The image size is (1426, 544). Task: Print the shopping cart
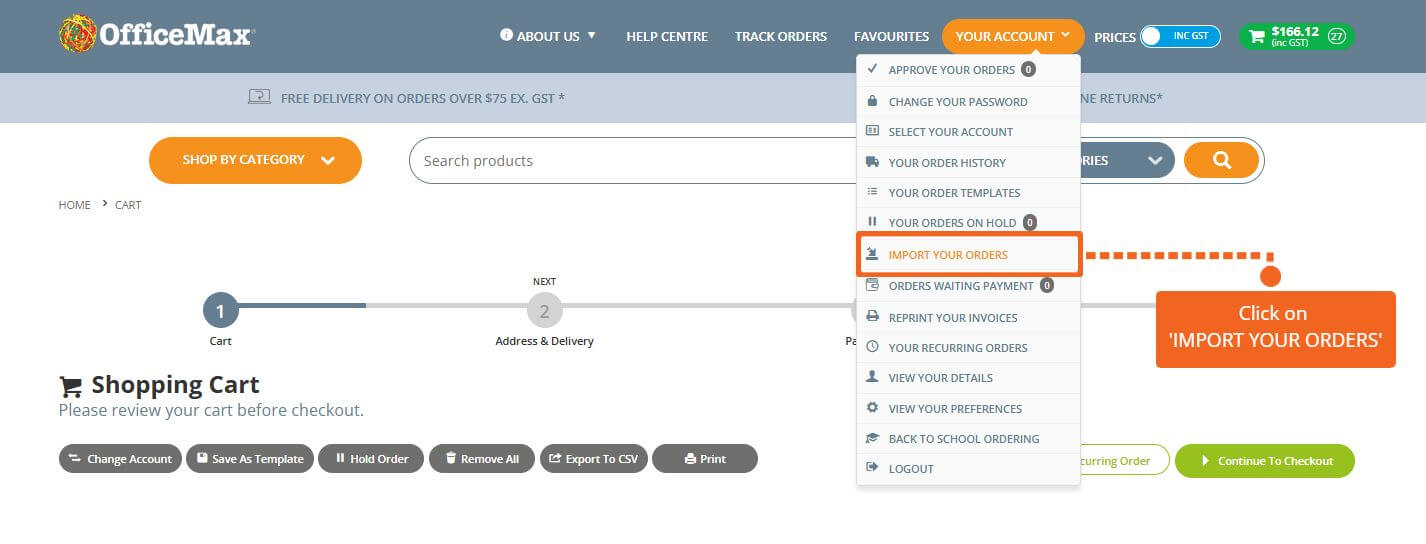point(705,459)
